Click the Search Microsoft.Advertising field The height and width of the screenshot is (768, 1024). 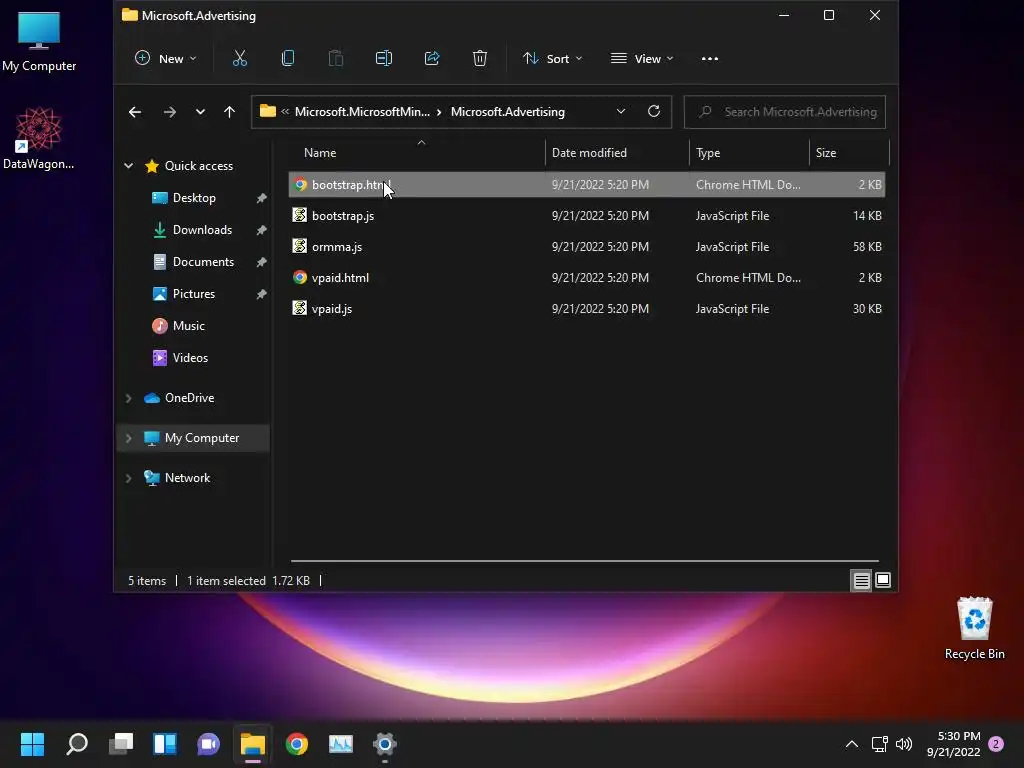coord(784,112)
